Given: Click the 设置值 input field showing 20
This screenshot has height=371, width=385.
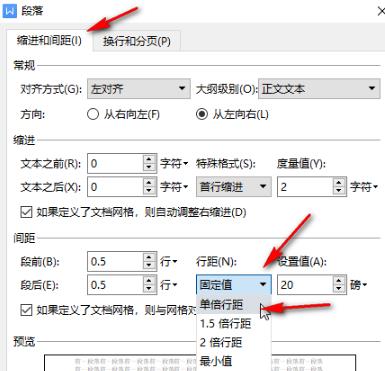Looking at the screenshot, I should coord(305,285).
